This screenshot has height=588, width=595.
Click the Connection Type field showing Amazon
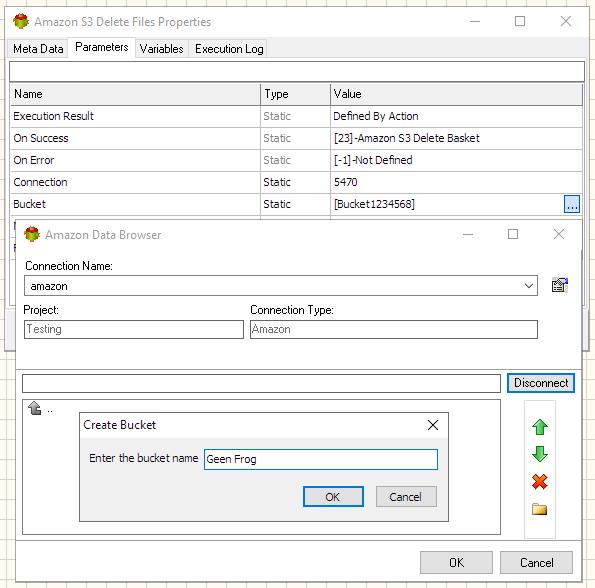point(394,329)
